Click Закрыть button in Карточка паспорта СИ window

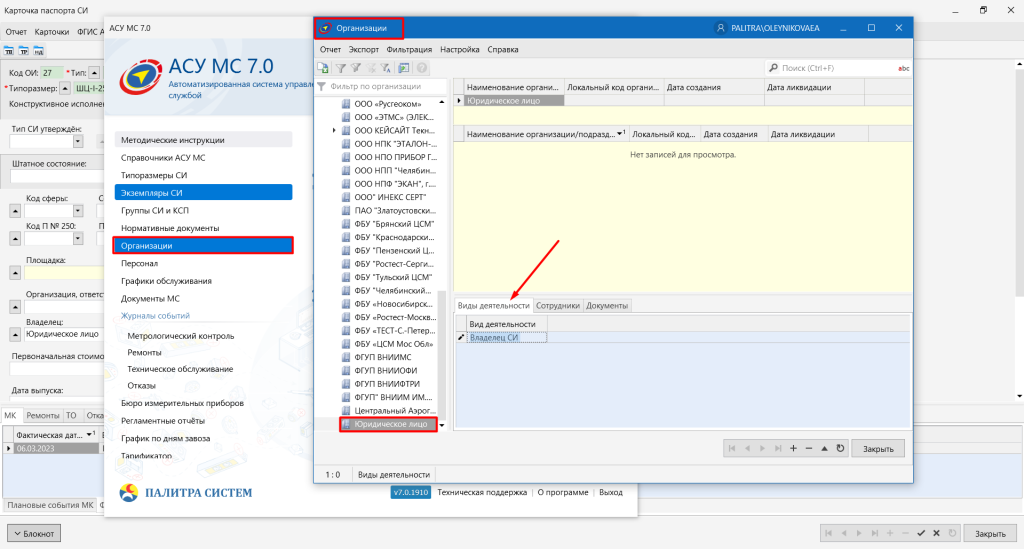point(990,533)
